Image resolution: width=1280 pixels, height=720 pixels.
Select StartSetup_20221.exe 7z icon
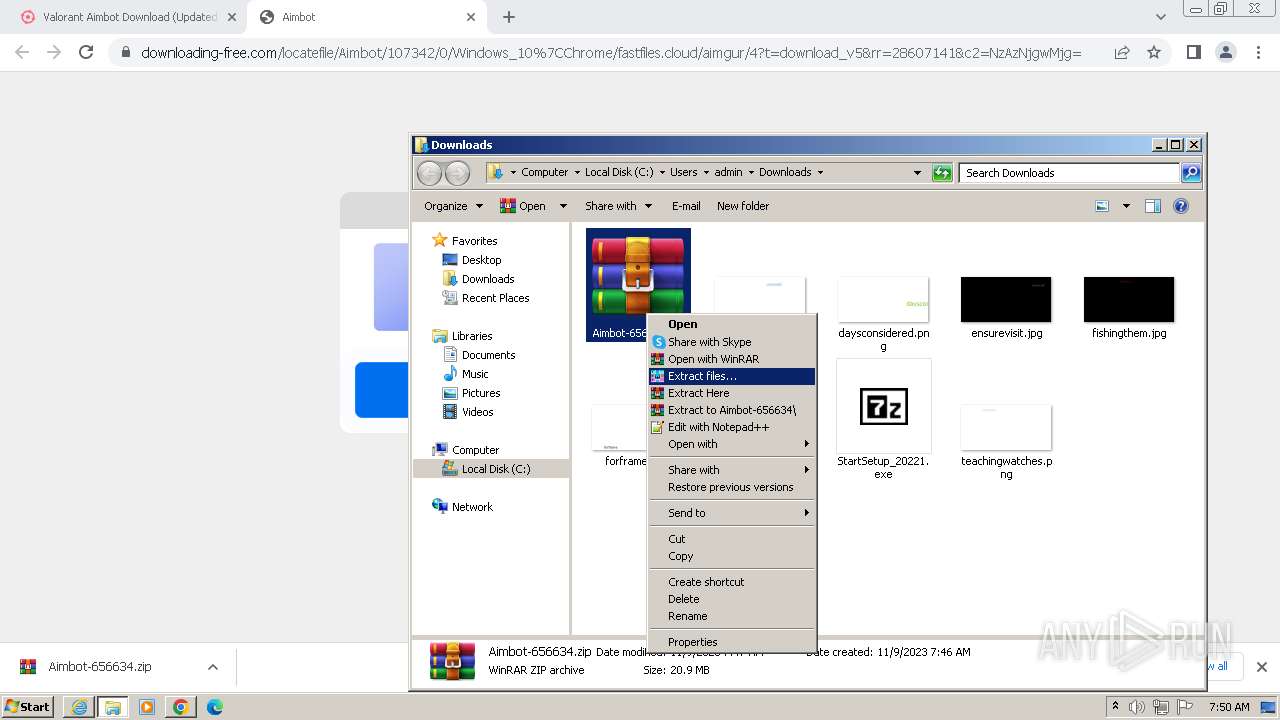(x=883, y=407)
